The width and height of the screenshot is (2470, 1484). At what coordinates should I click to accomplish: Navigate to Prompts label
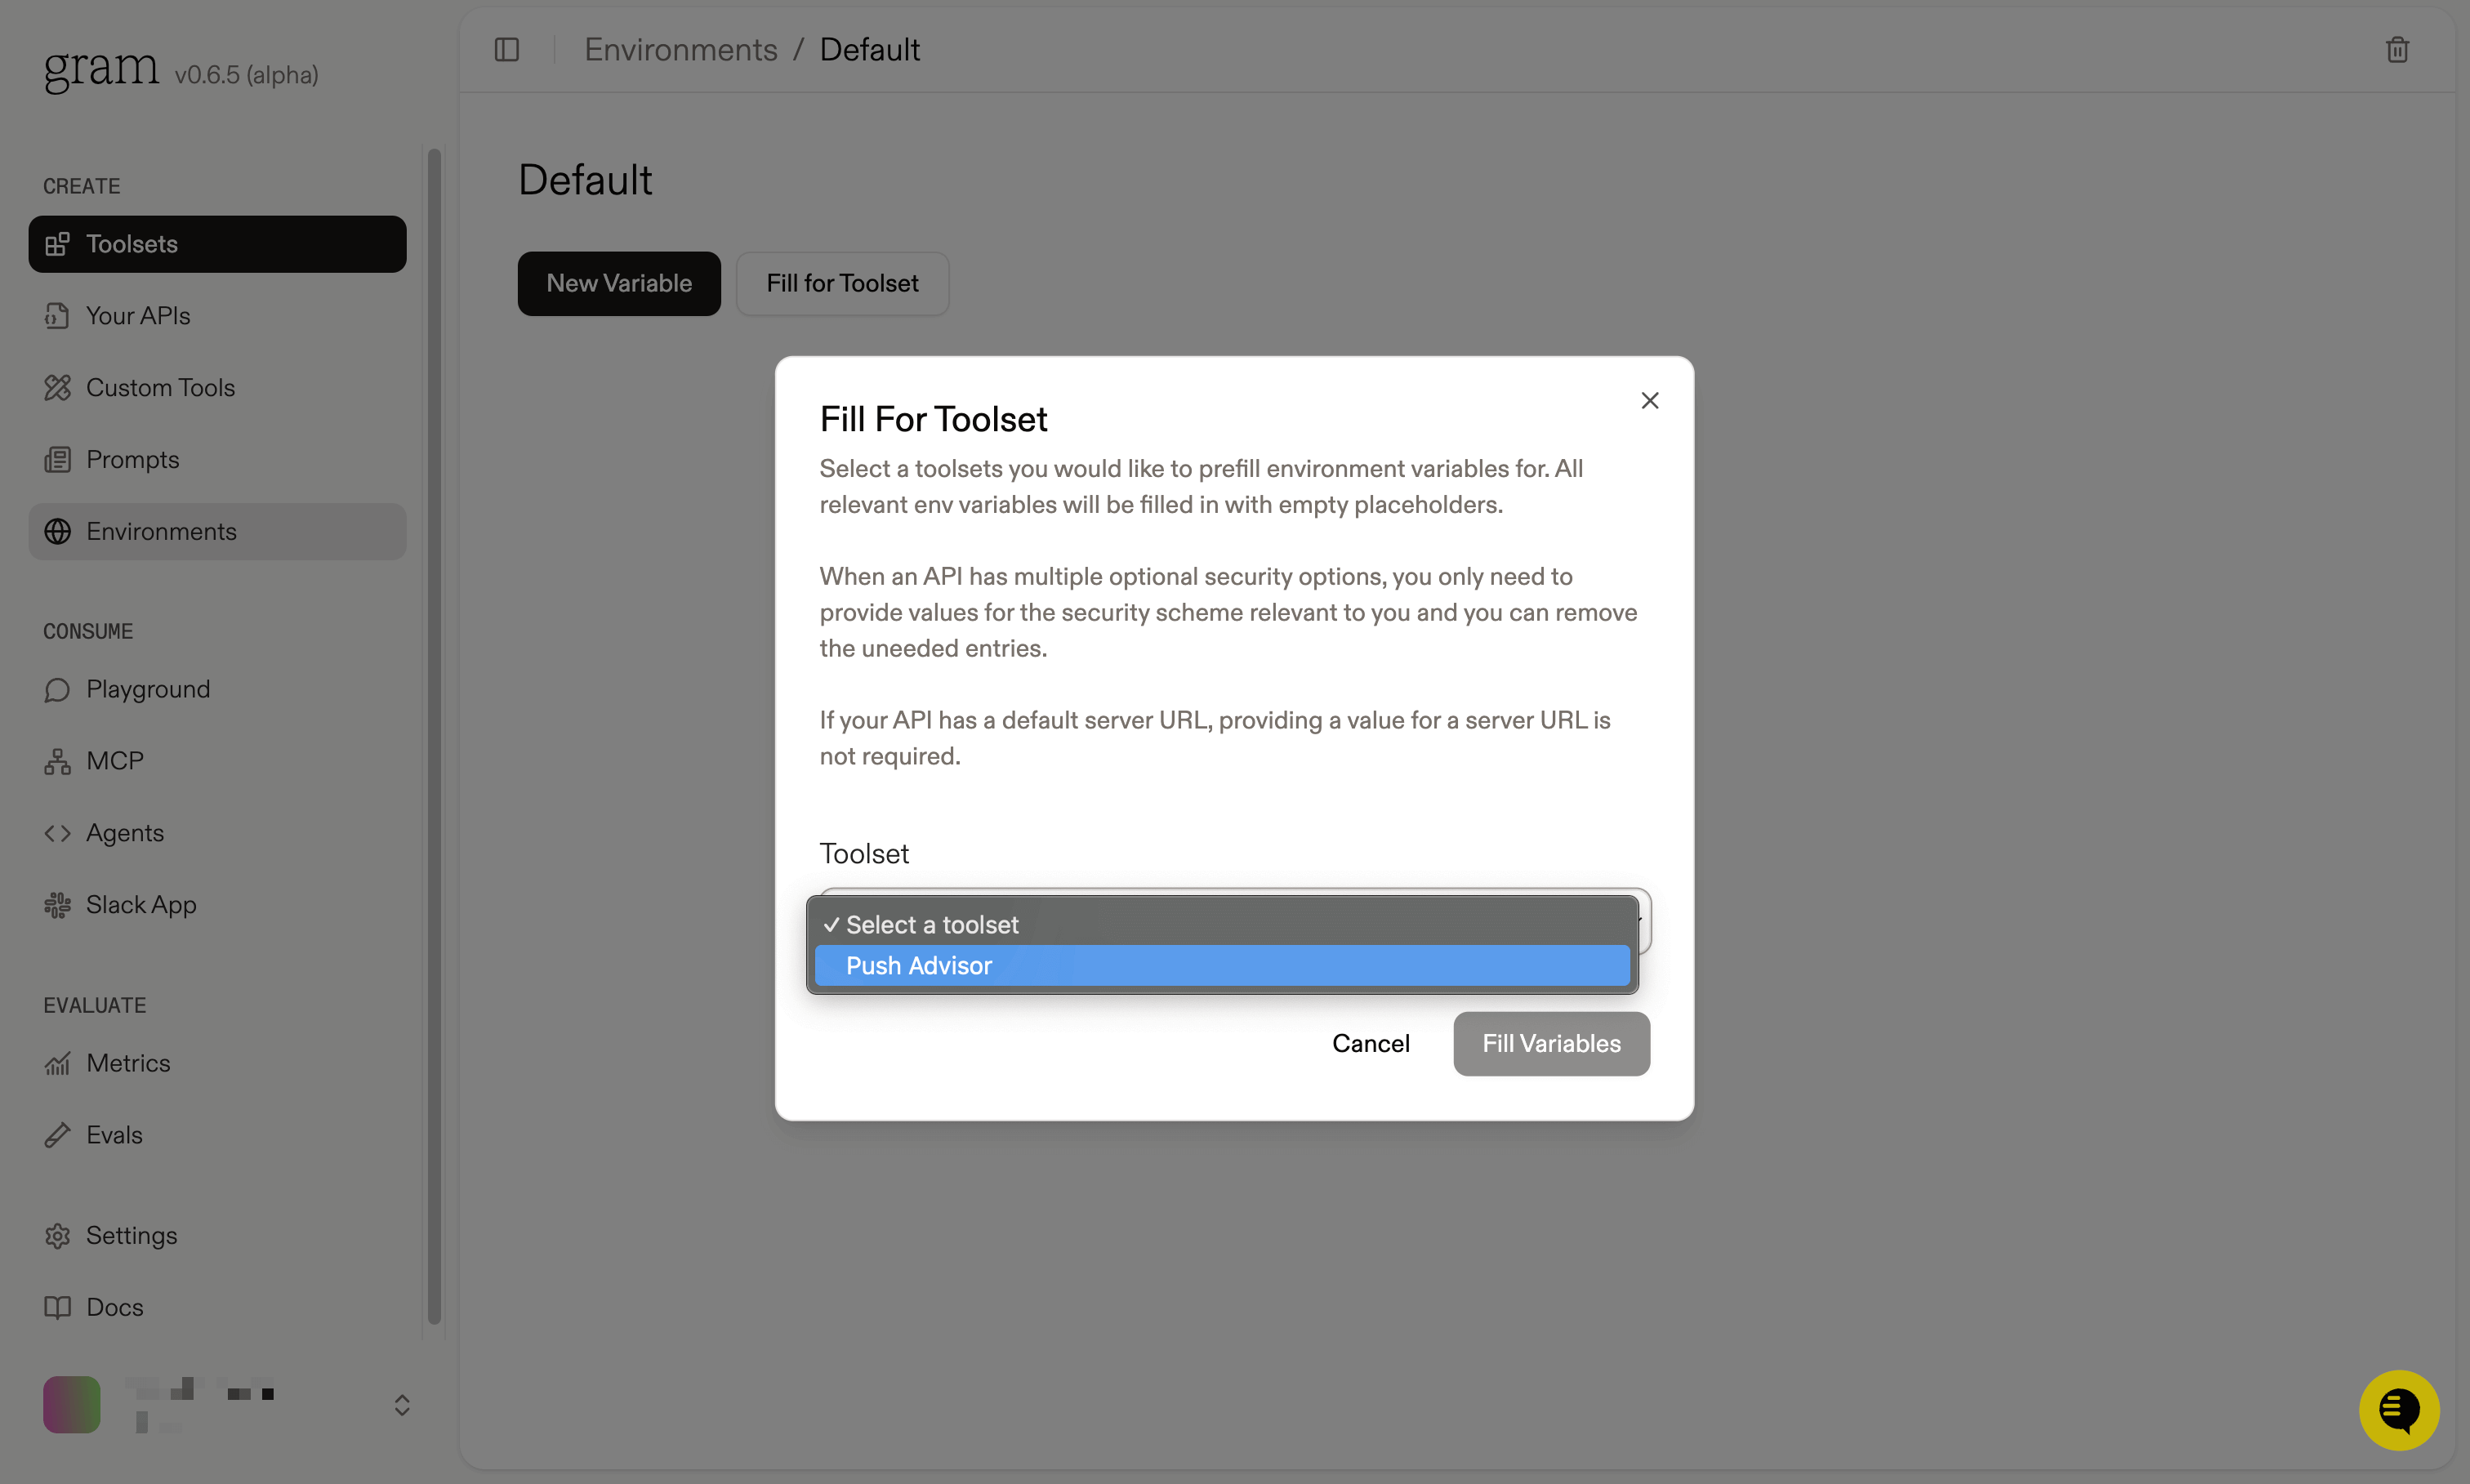click(x=133, y=460)
